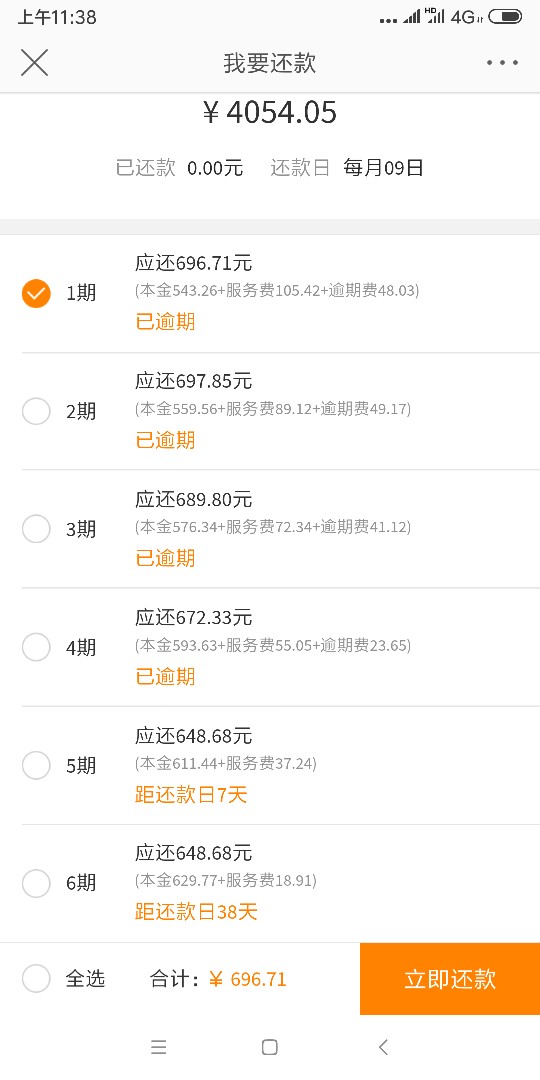The height and width of the screenshot is (1080, 540).
Task: Tap the X close icon in header
Action: [34, 63]
